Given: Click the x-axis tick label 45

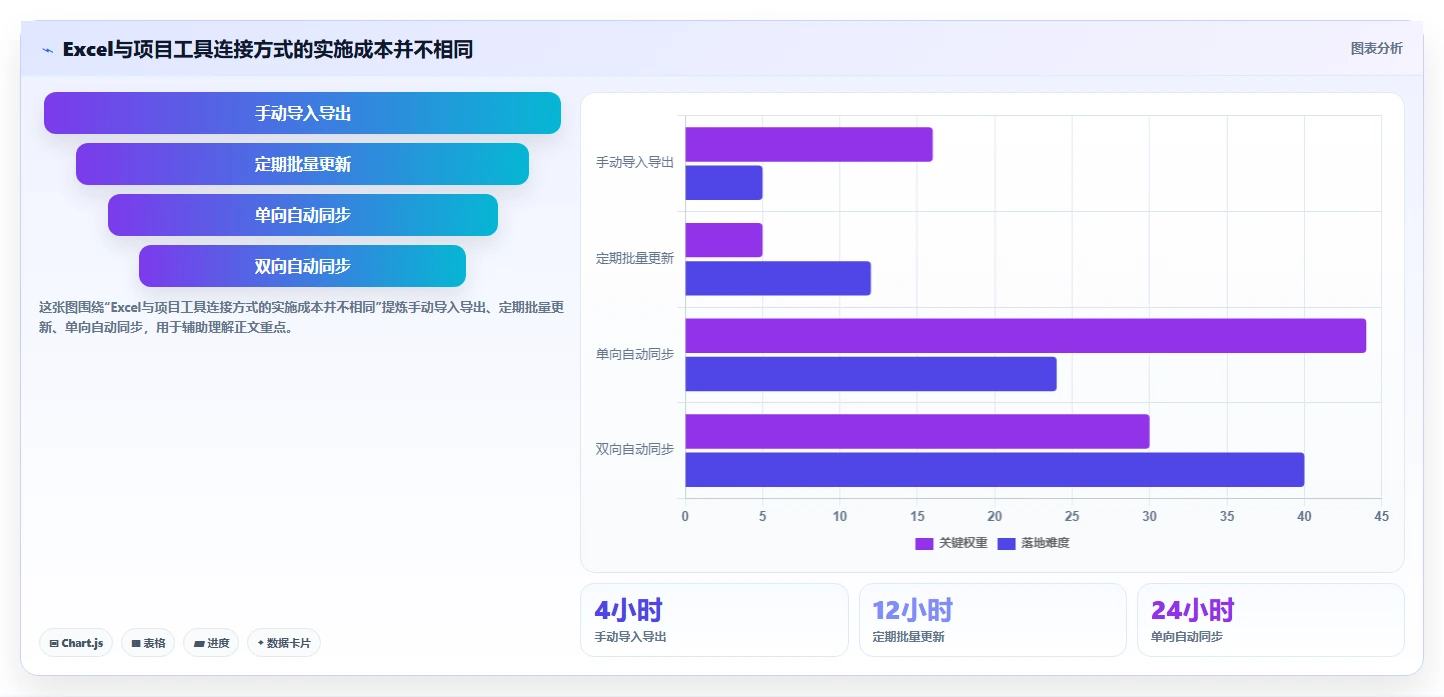Looking at the screenshot, I should coord(1381,516).
